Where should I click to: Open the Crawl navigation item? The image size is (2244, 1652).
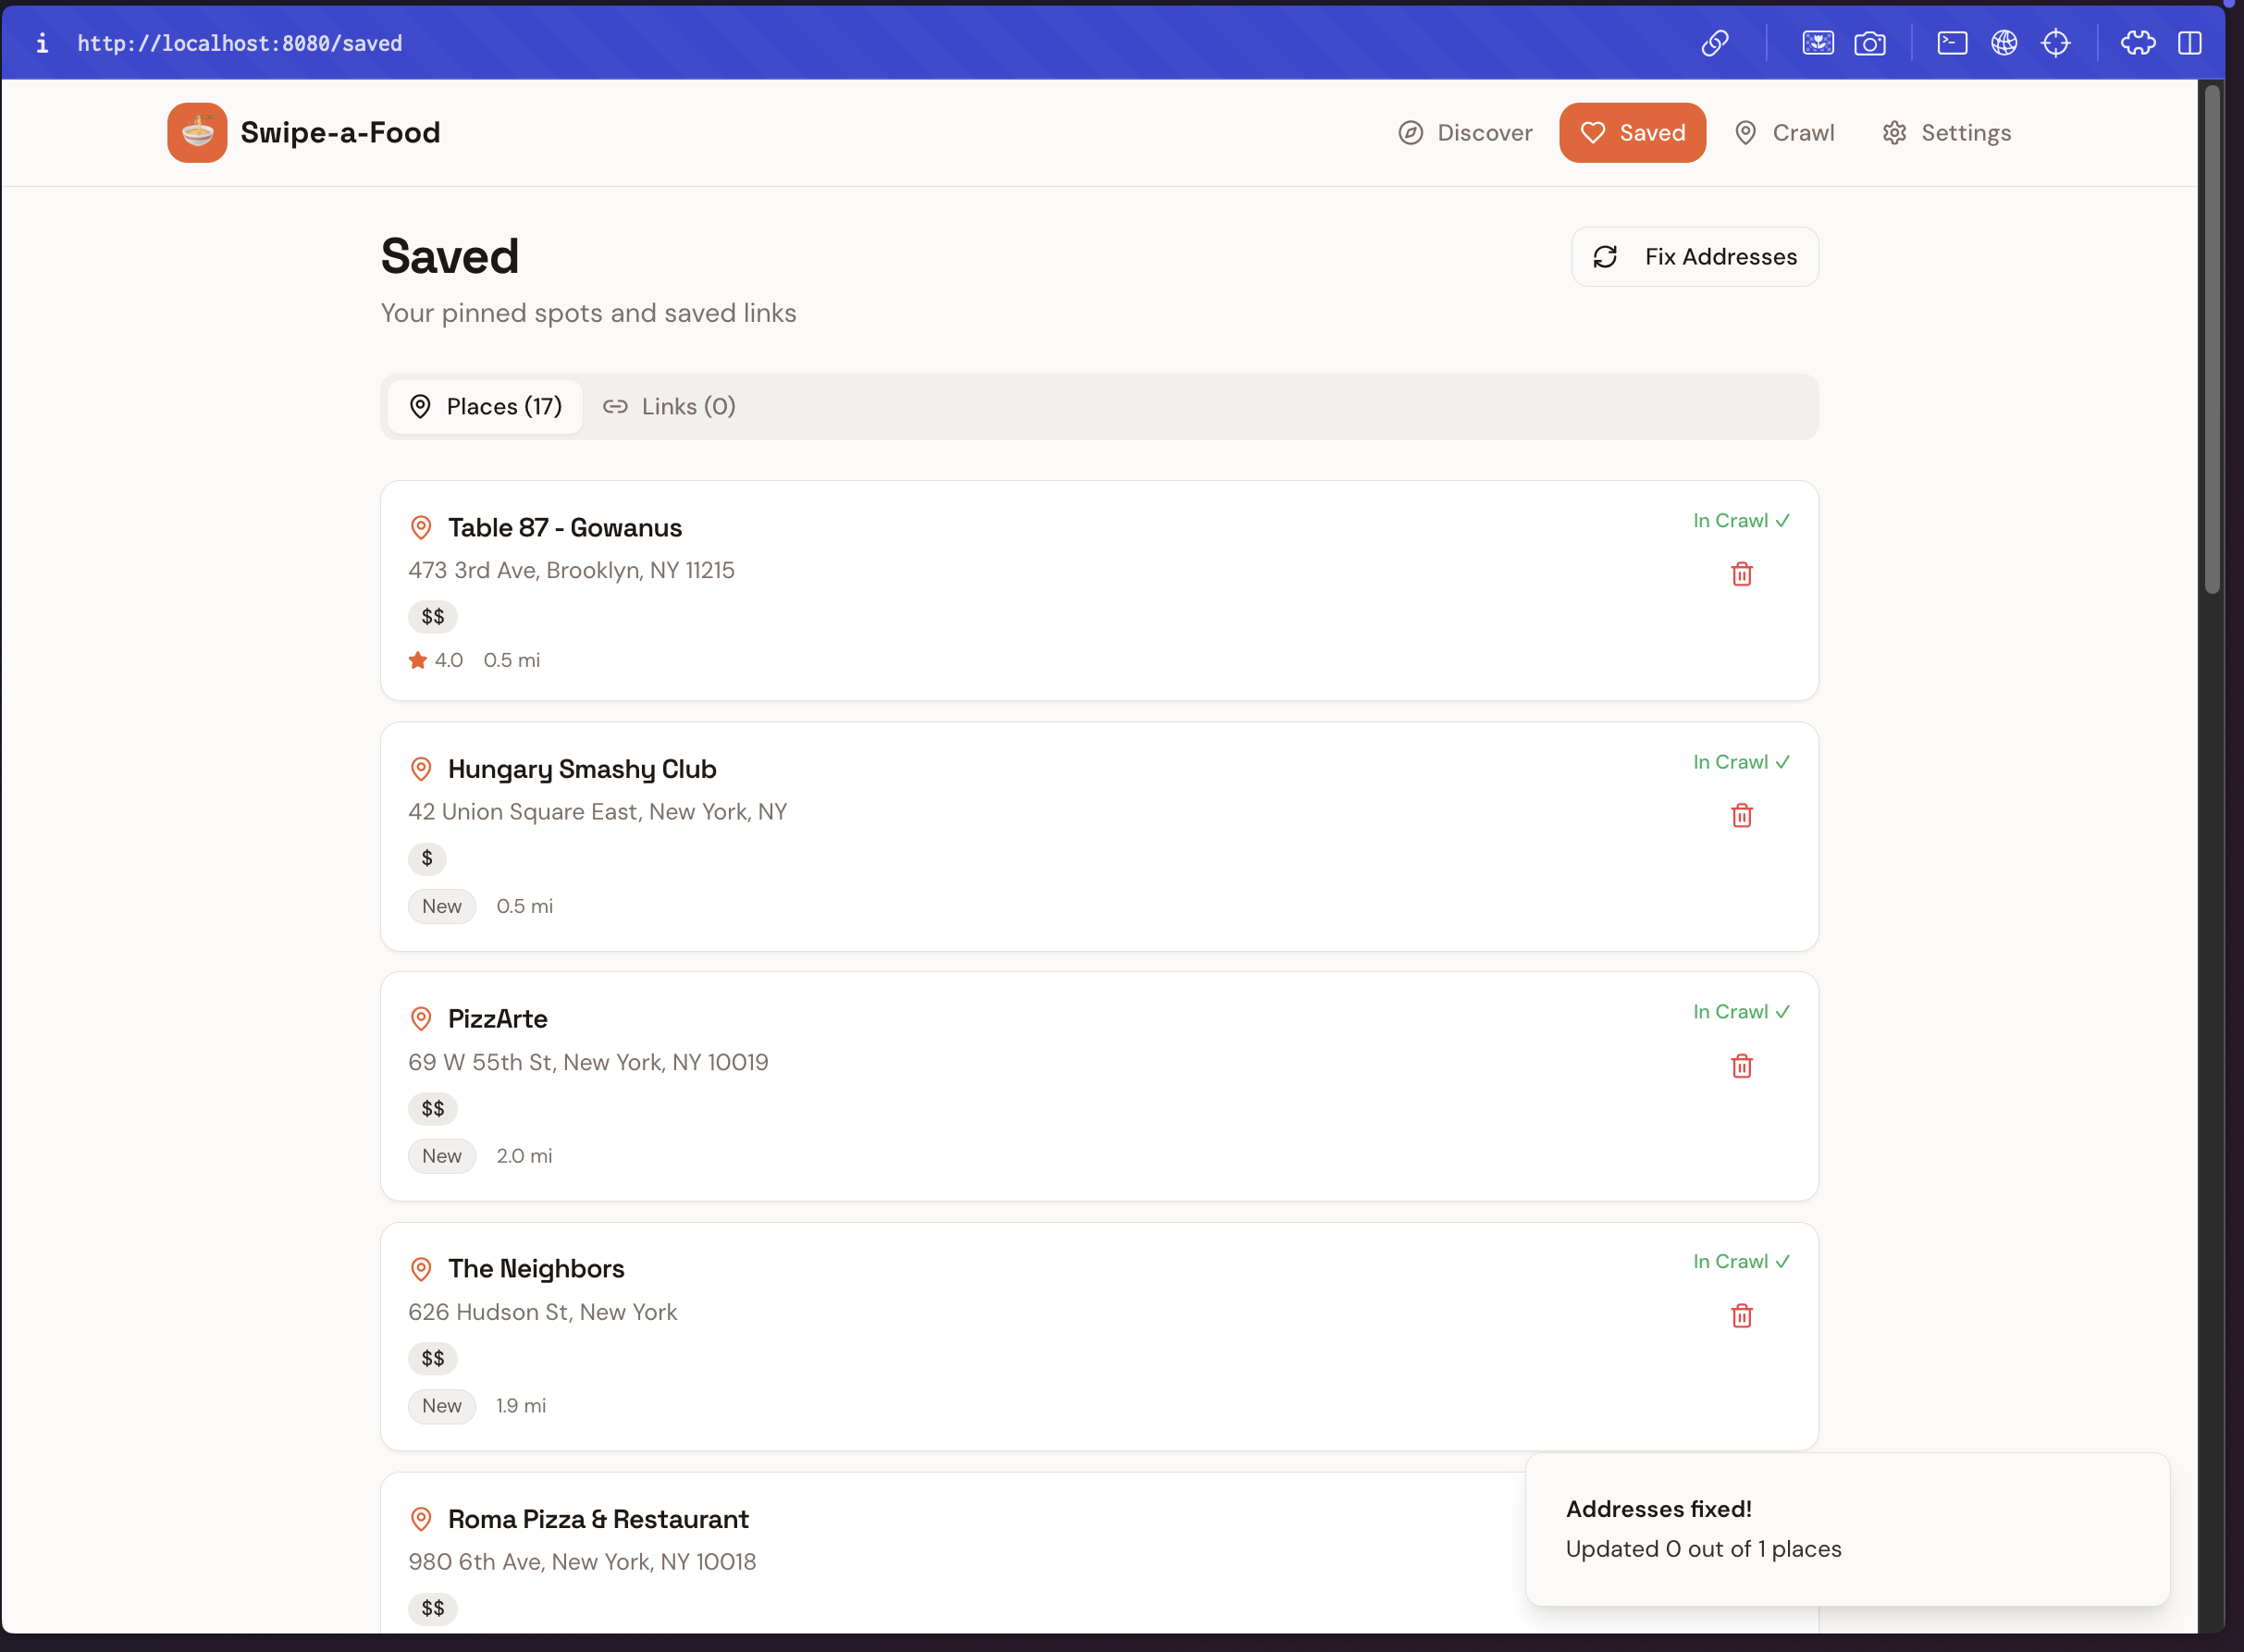1784,133
